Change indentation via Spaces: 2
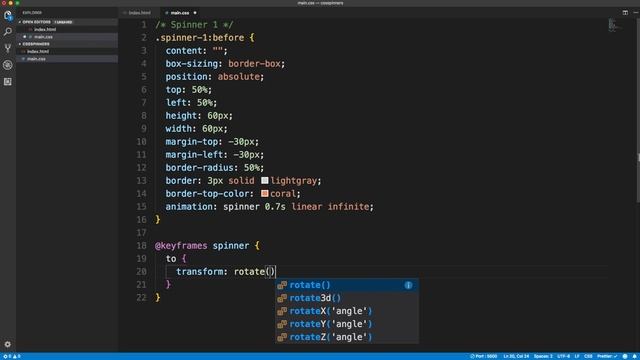Screen dimensions: 640x360 [x=543, y=356]
